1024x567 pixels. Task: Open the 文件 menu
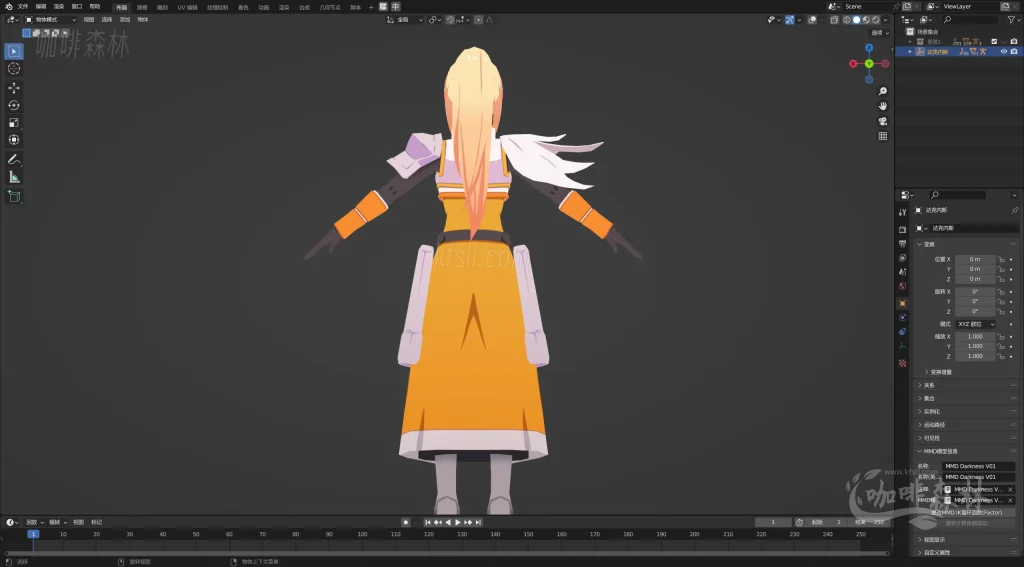[23, 7]
